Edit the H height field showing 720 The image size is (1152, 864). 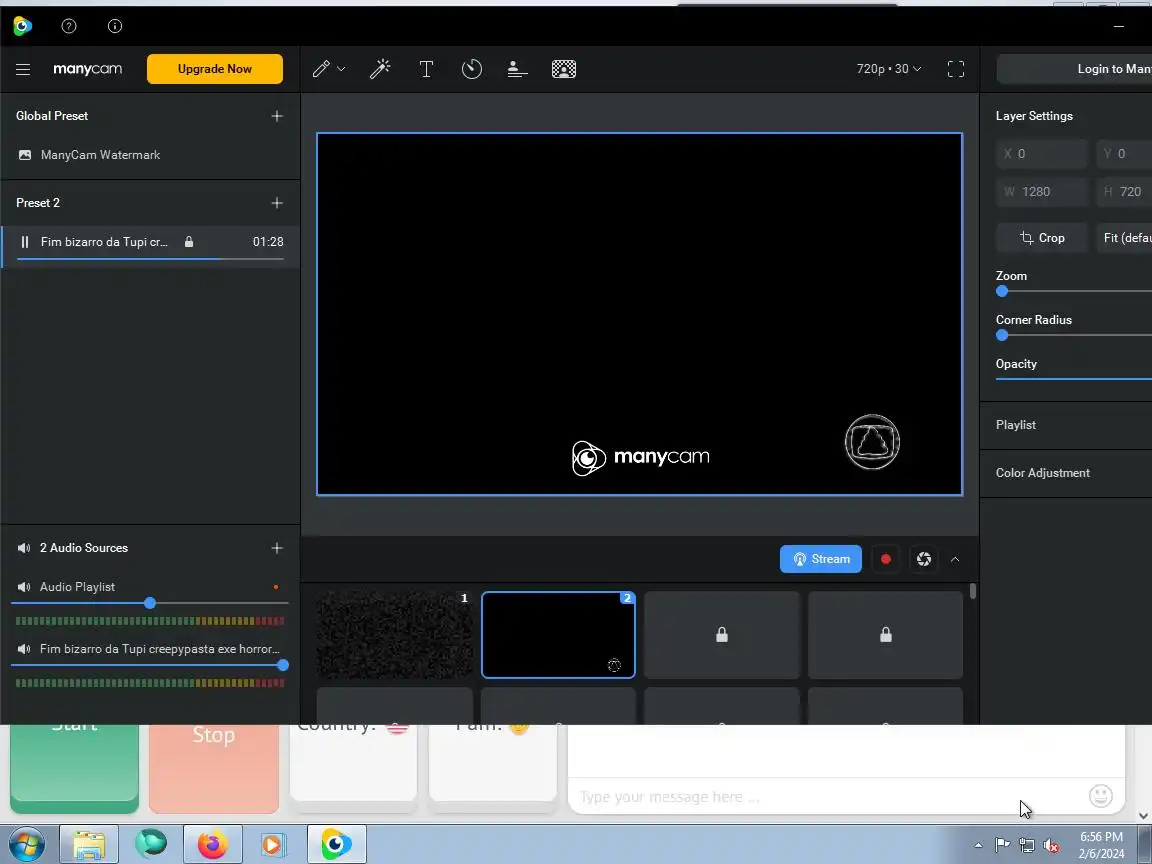pyautogui.click(x=1124, y=192)
